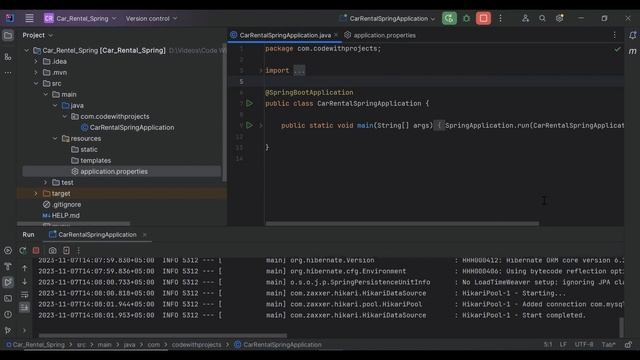Open the Structure tool window icon
640x360 pixels.
(x=8, y=57)
